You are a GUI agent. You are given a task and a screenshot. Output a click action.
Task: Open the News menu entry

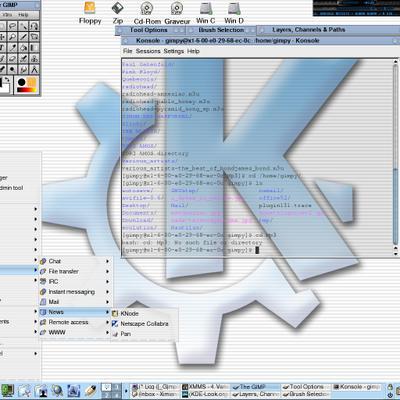[75, 312]
